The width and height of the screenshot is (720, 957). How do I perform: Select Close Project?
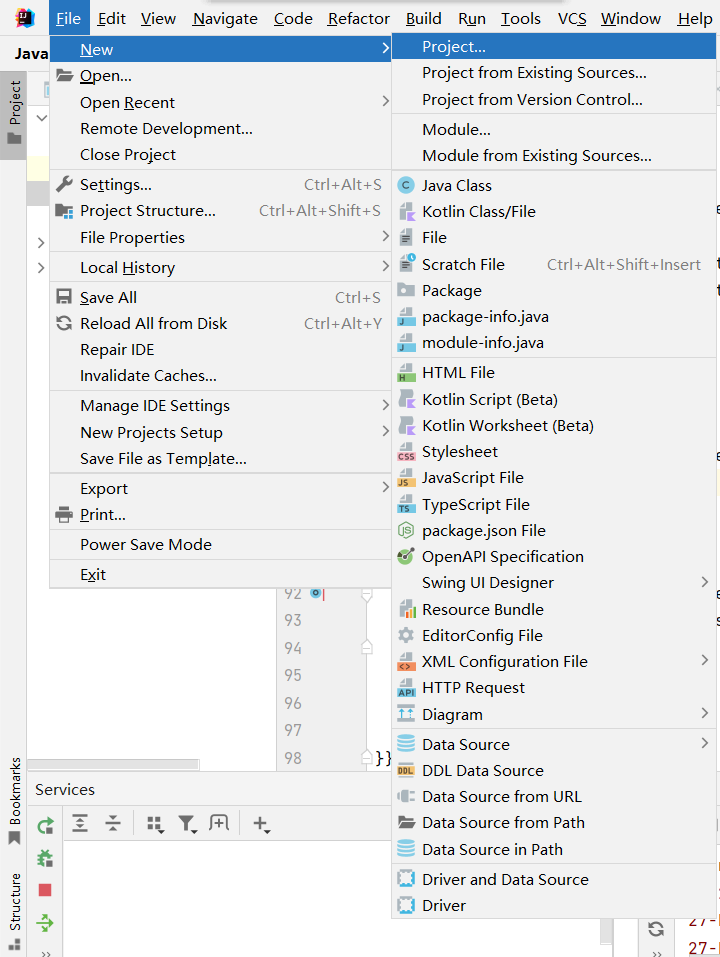click(x=220, y=155)
